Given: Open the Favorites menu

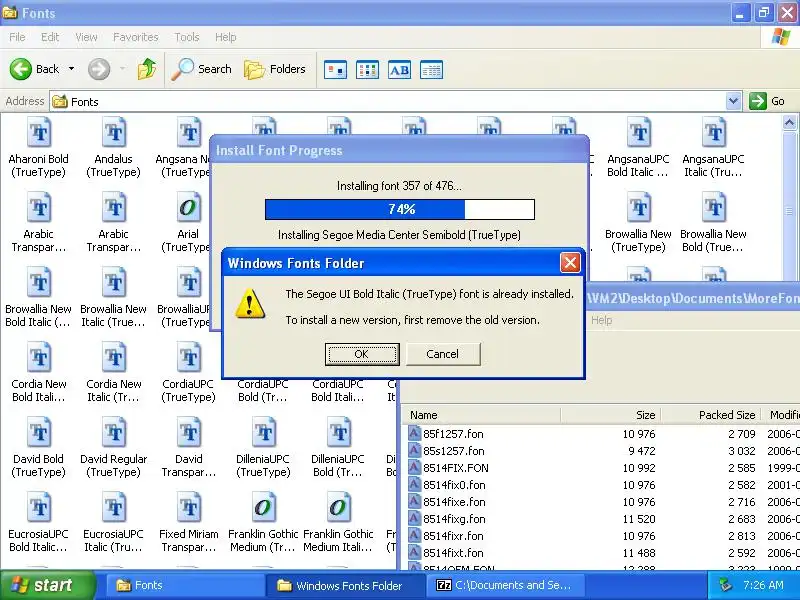Looking at the screenshot, I should tap(136, 37).
